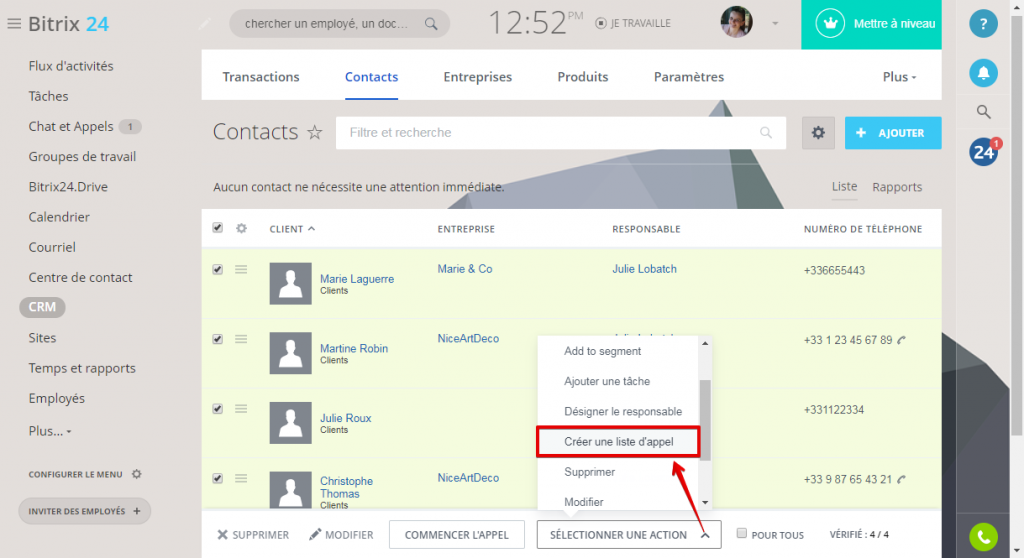Open notifications bell icon
This screenshot has height=558, width=1024.
[x=983, y=73]
